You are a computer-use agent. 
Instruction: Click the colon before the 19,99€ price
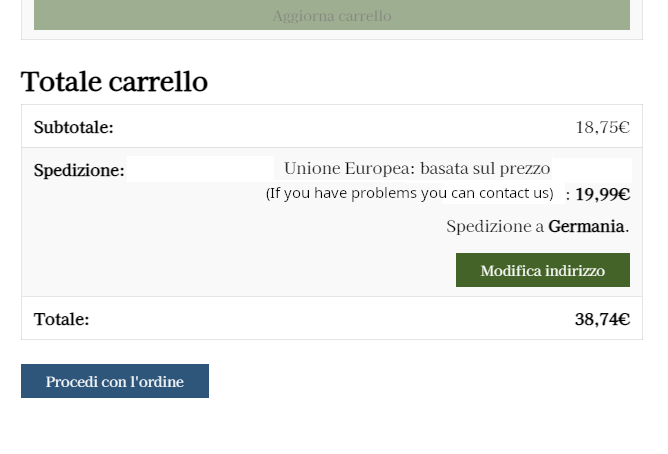568,195
